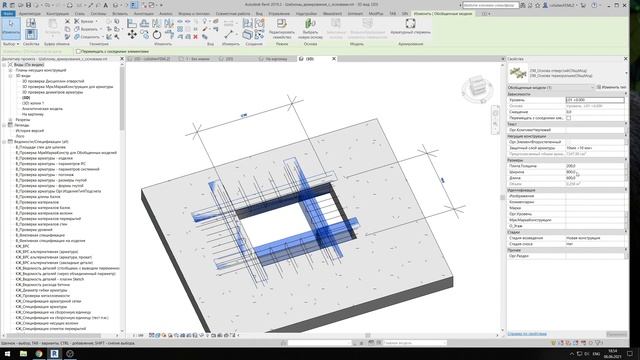Open the type selector dropdown in Properties

(x=626, y=73)
